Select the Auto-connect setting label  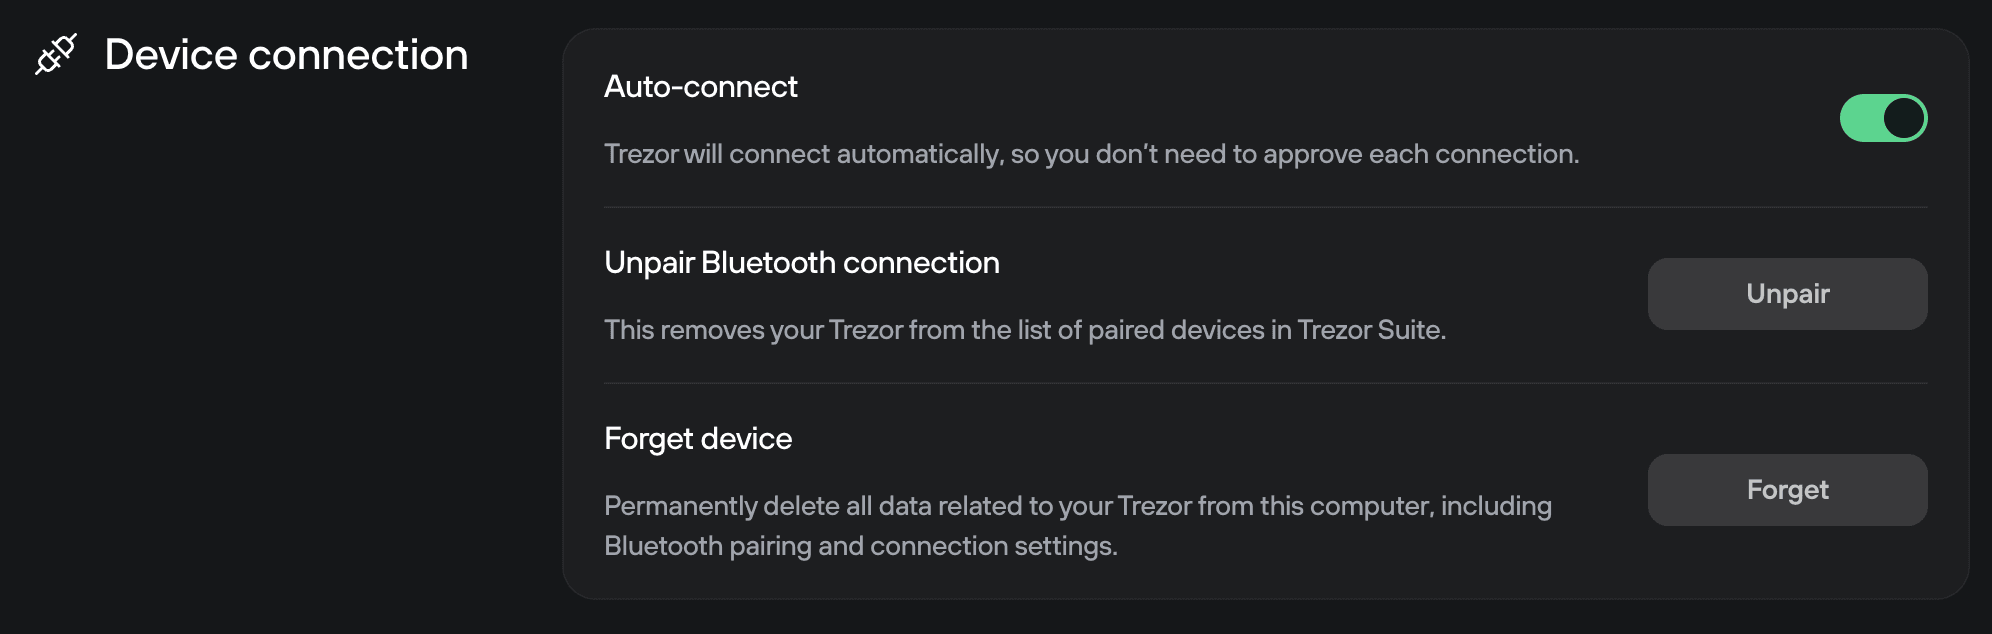[x=701, y=87]
